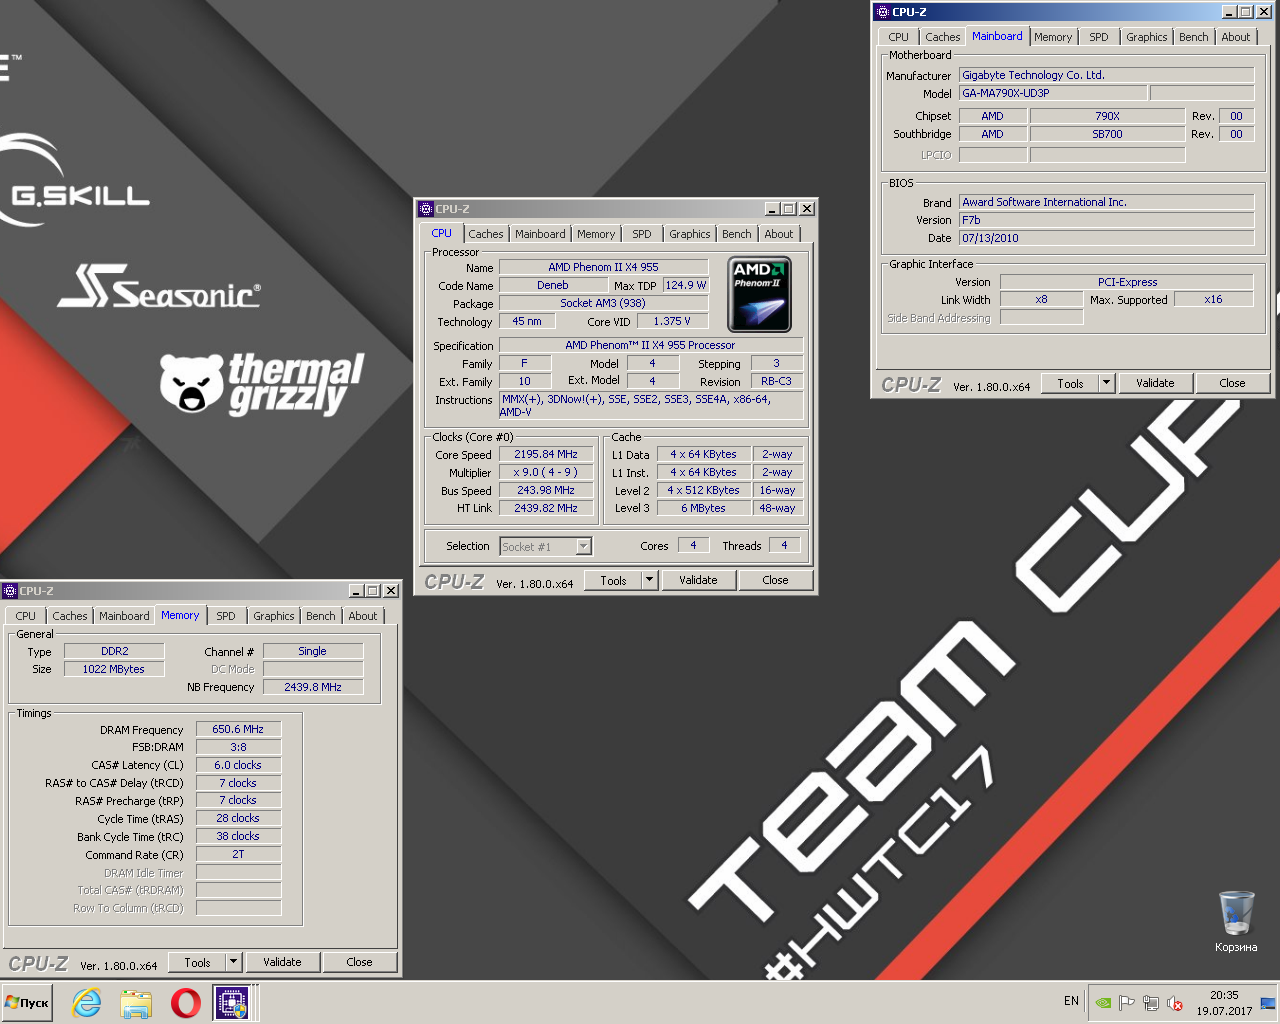Switch to Bench tab in Memory window
1280x1024 pixels.
click(x=321, y=616)
